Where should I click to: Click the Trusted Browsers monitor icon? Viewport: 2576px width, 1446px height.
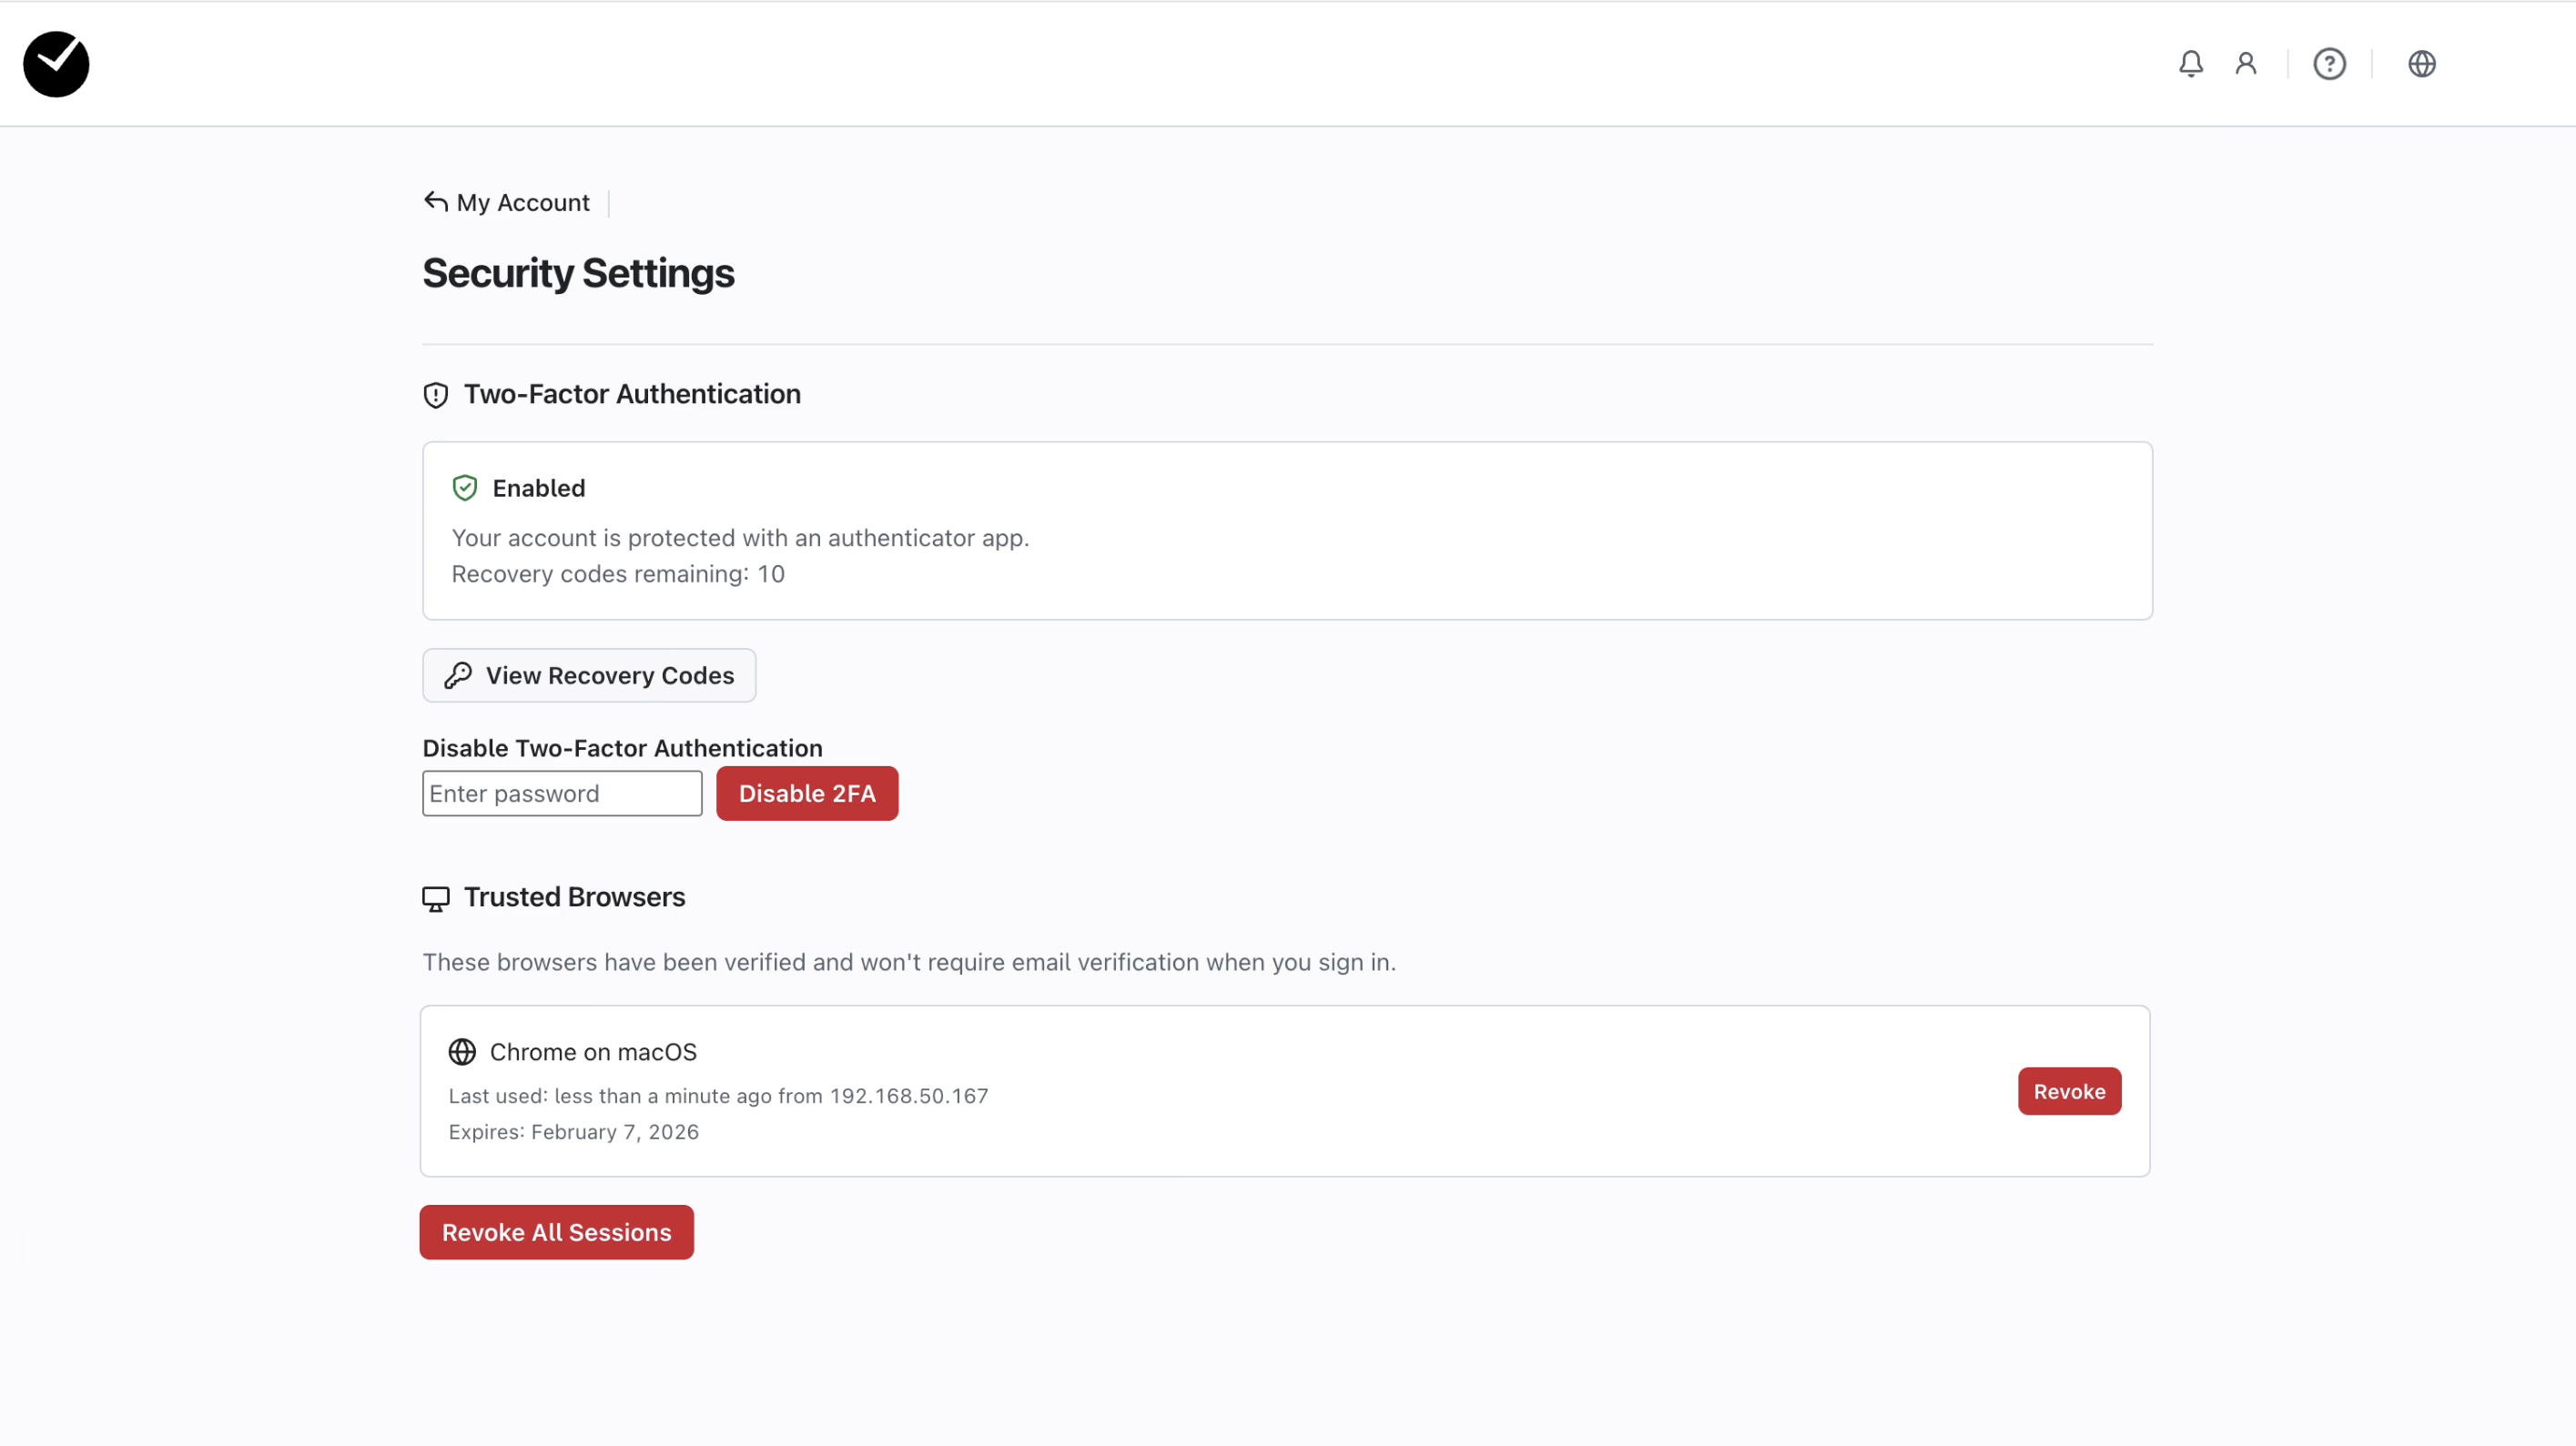click(436, 898)
